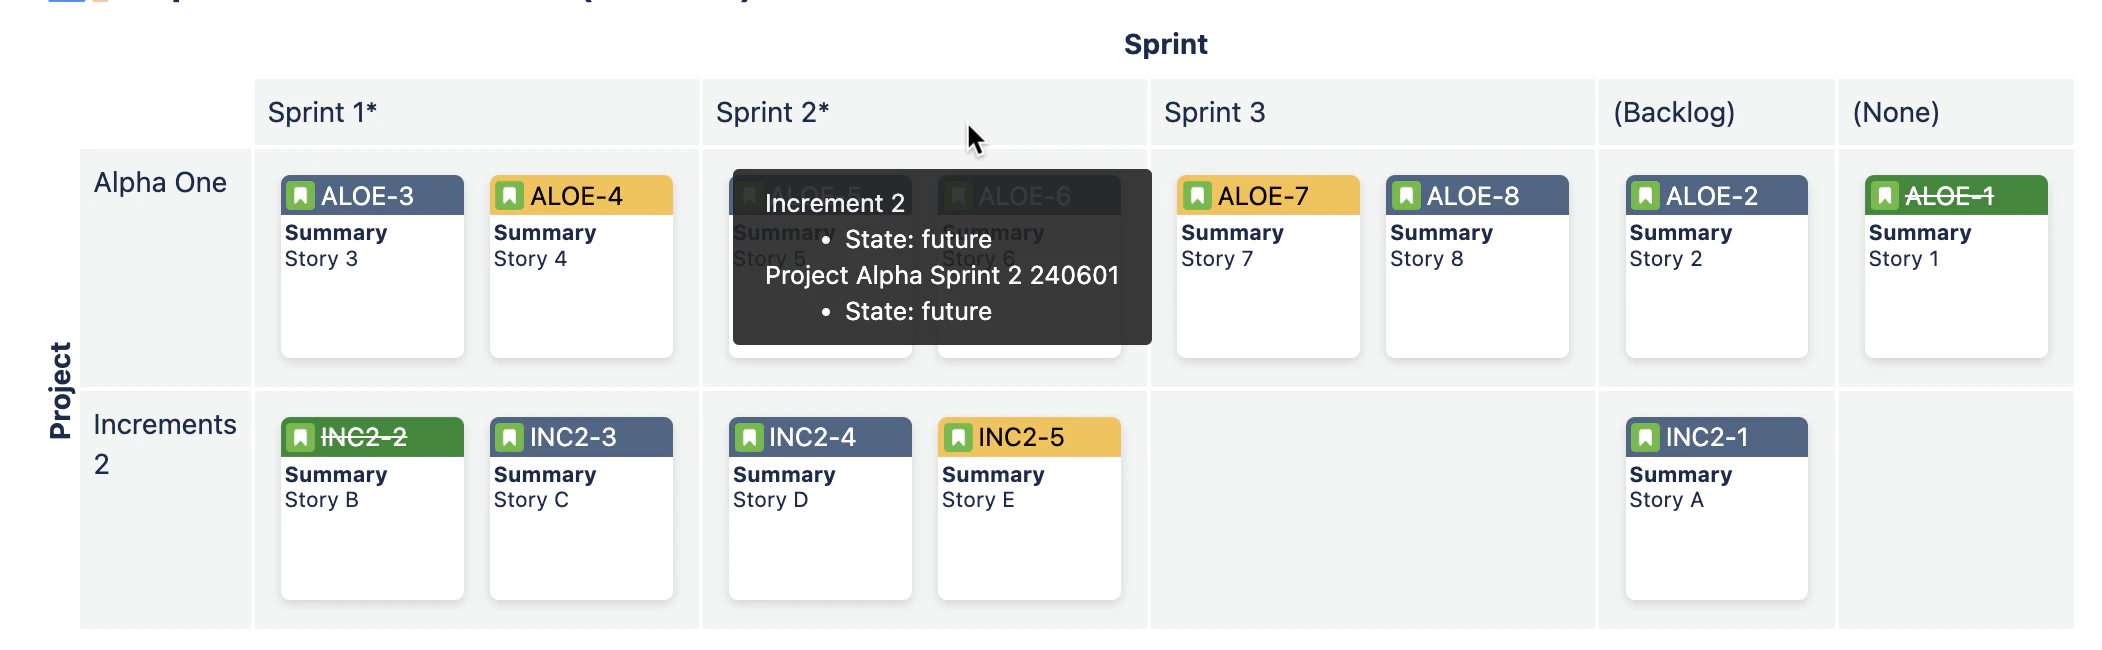Click the story icon on ALOE-3 card
Screen dimensions: 2102x650
[x=301, y=196]
